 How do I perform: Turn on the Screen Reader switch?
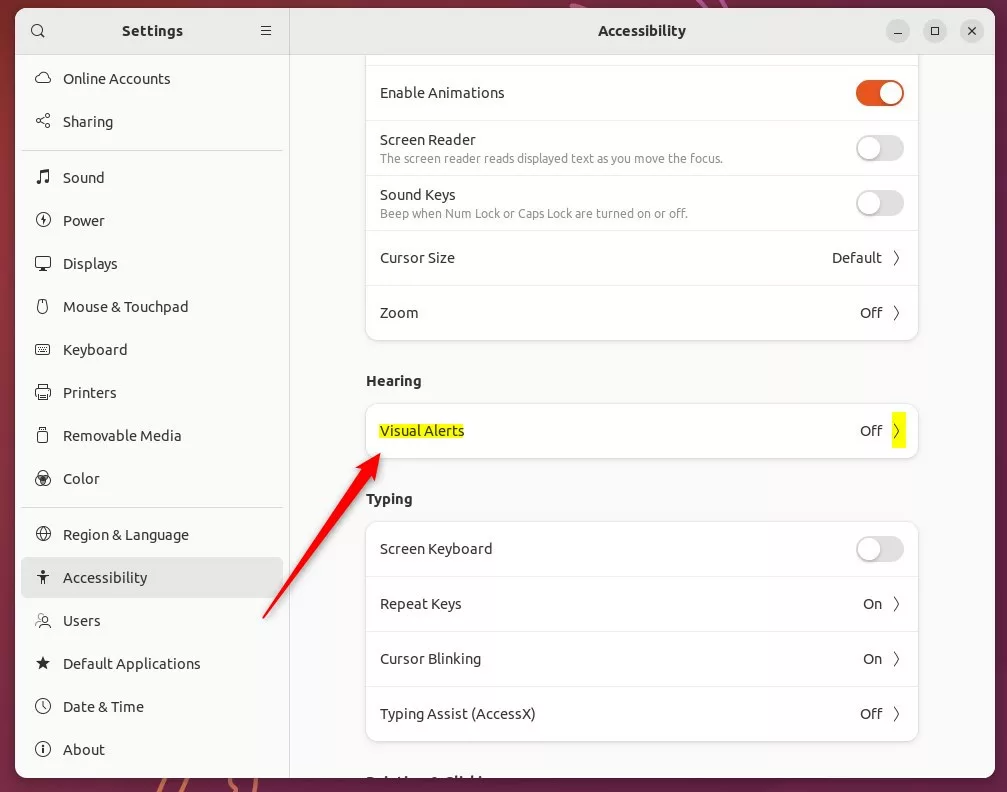[879, 148]
